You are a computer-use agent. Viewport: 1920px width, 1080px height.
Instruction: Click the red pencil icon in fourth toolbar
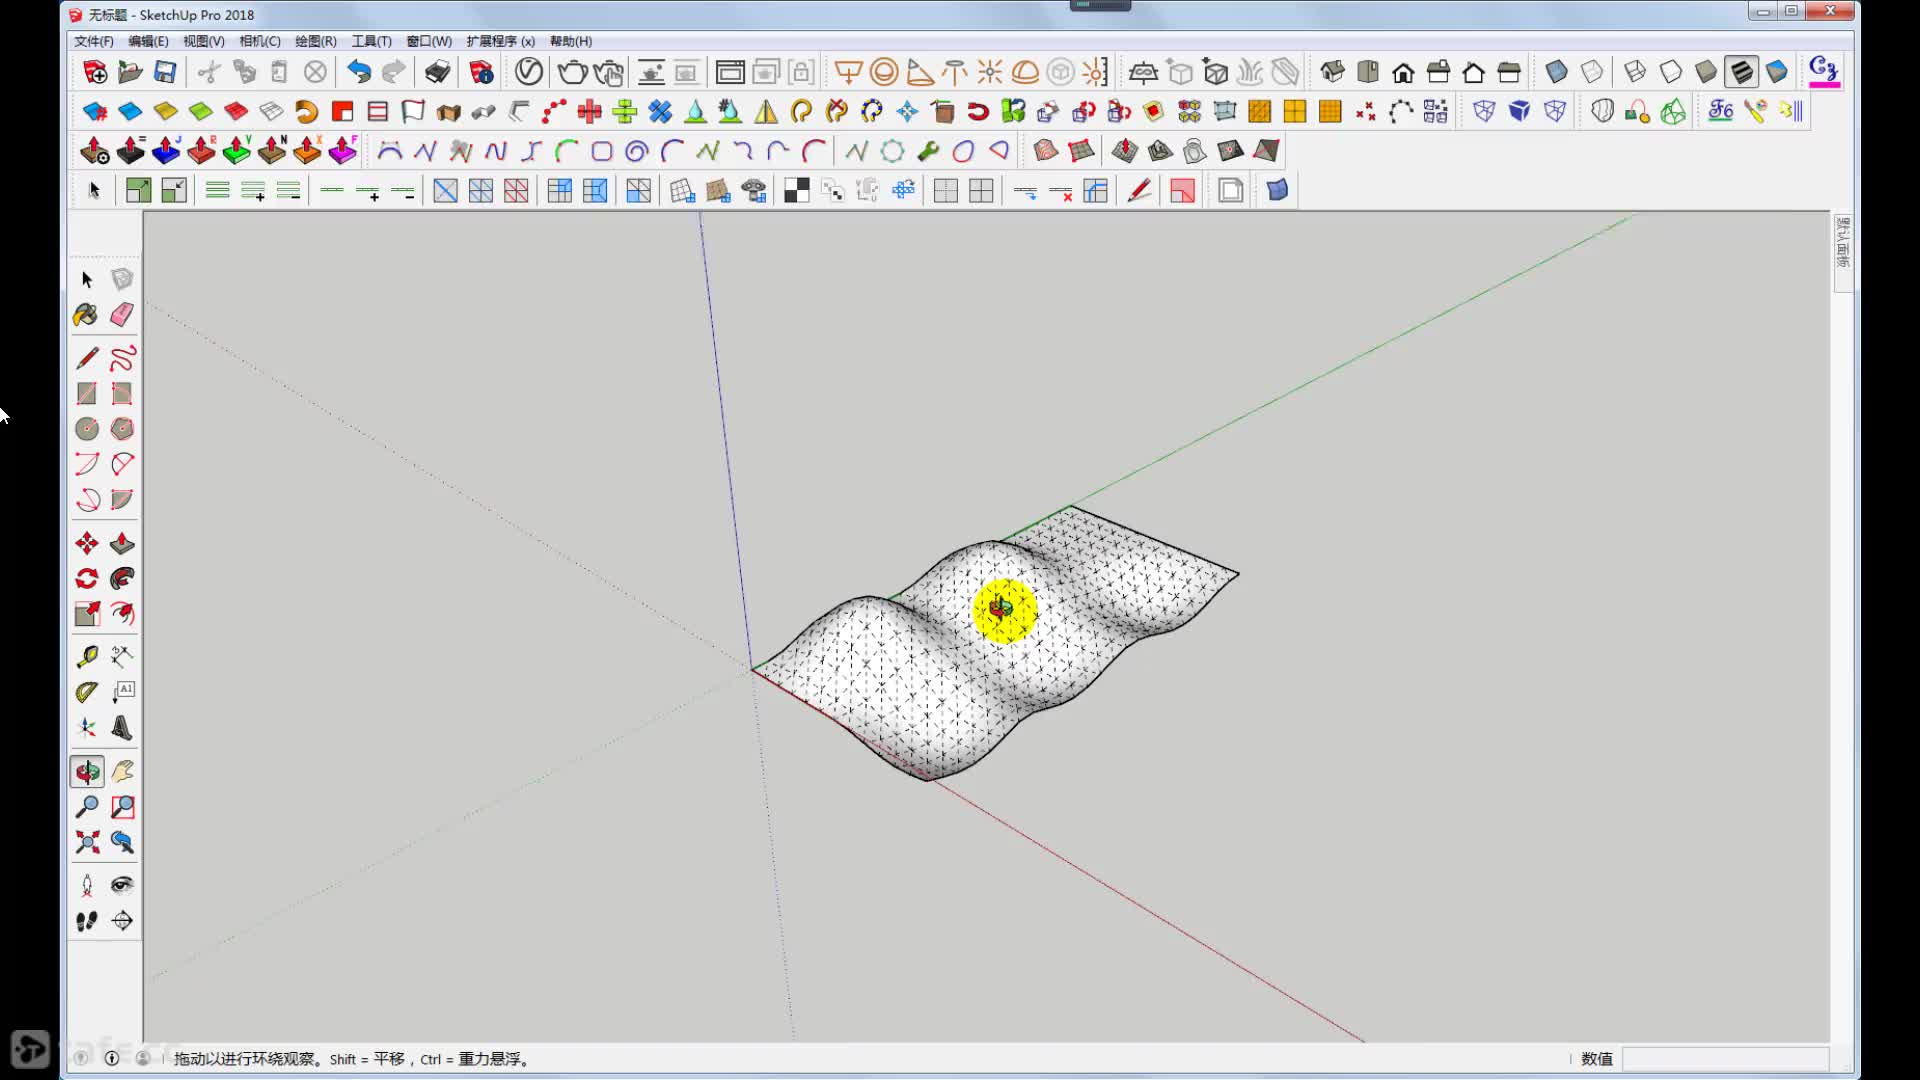coord(1139,191)
